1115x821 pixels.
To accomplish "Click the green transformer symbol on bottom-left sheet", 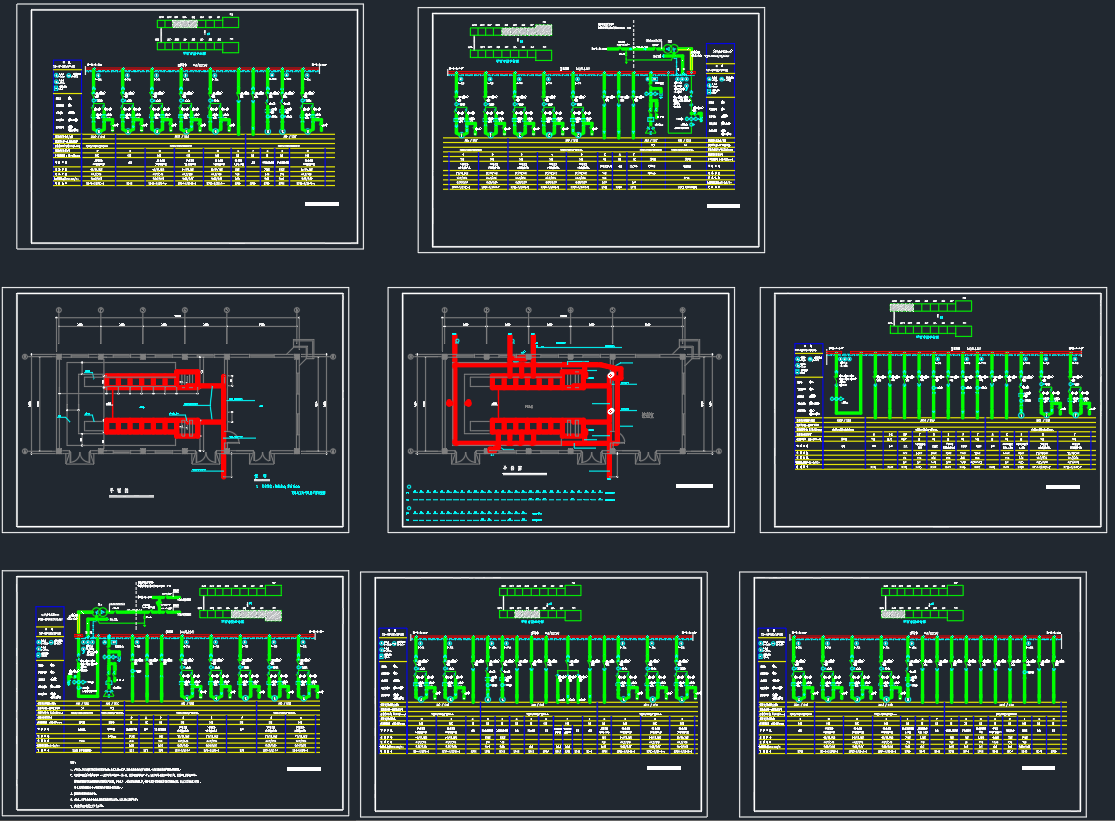I will click(x=101, y=612).
